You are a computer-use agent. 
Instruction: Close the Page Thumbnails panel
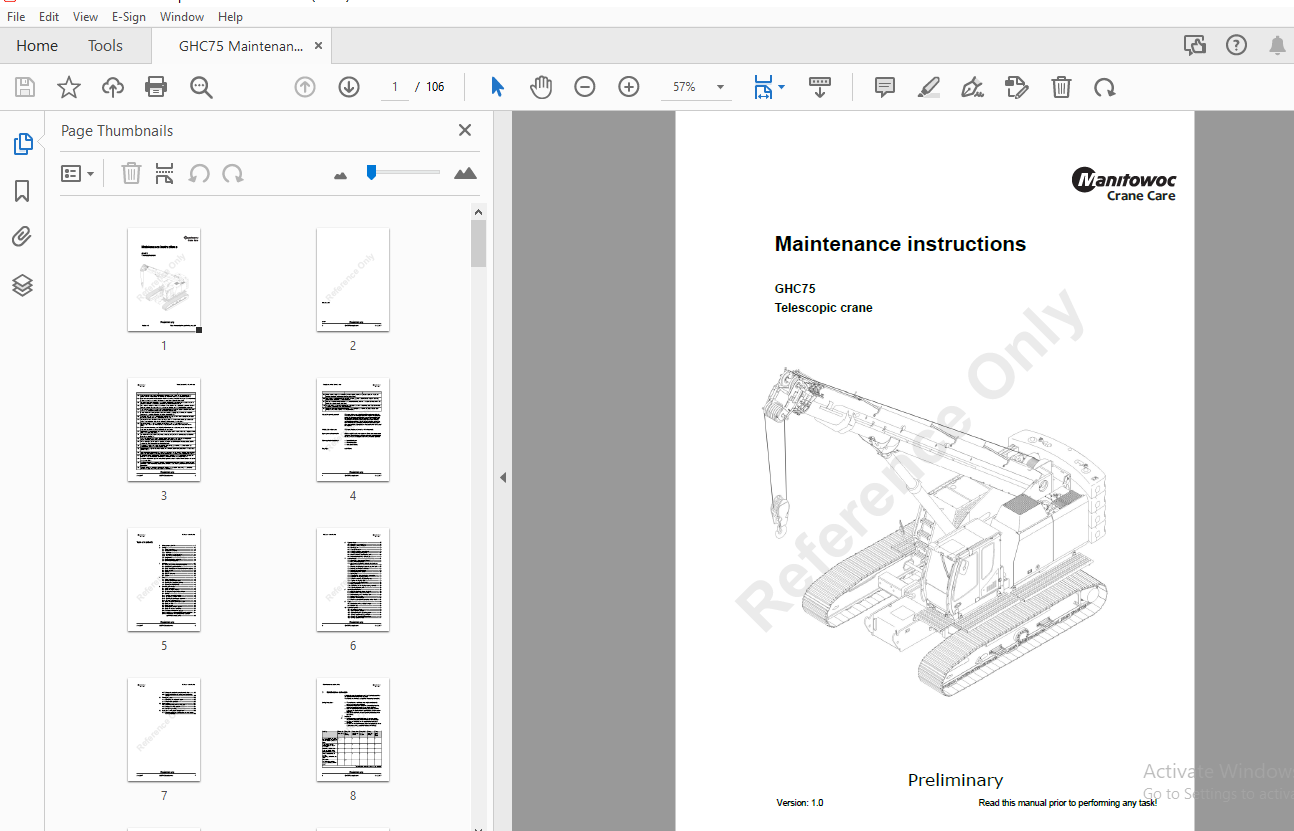coord(465,130)
